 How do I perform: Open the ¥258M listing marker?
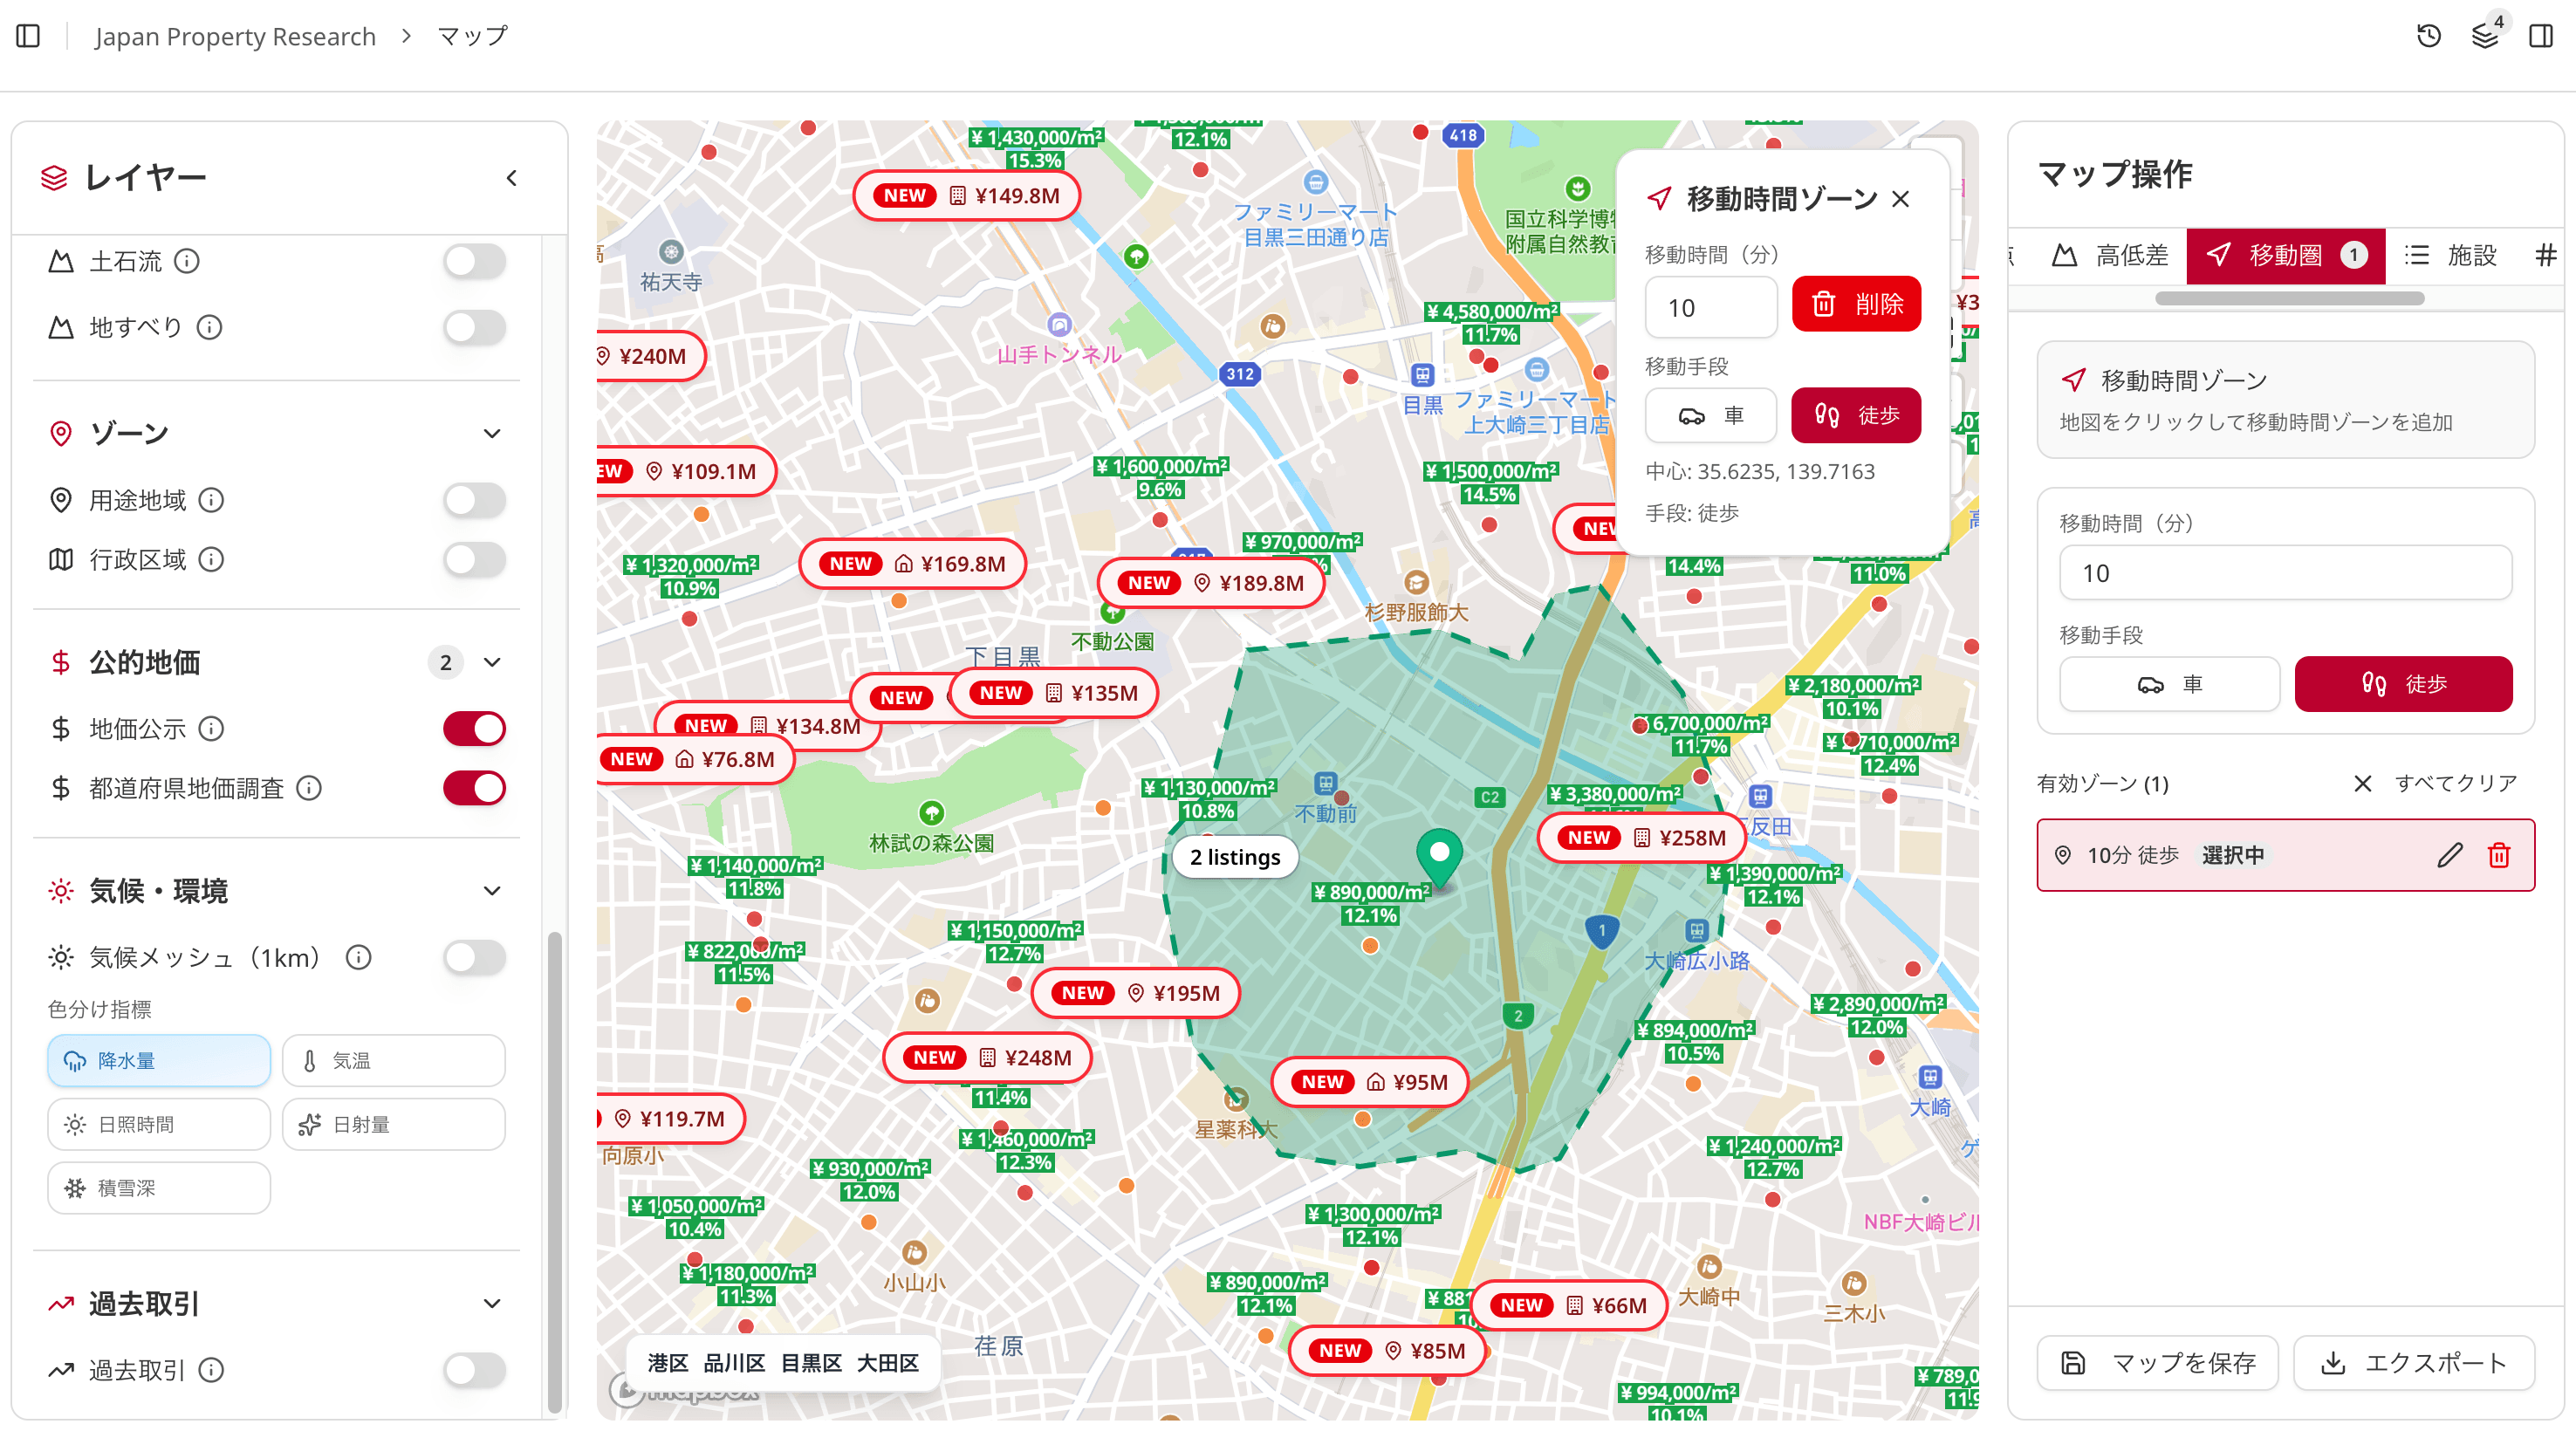point(1643,838)
